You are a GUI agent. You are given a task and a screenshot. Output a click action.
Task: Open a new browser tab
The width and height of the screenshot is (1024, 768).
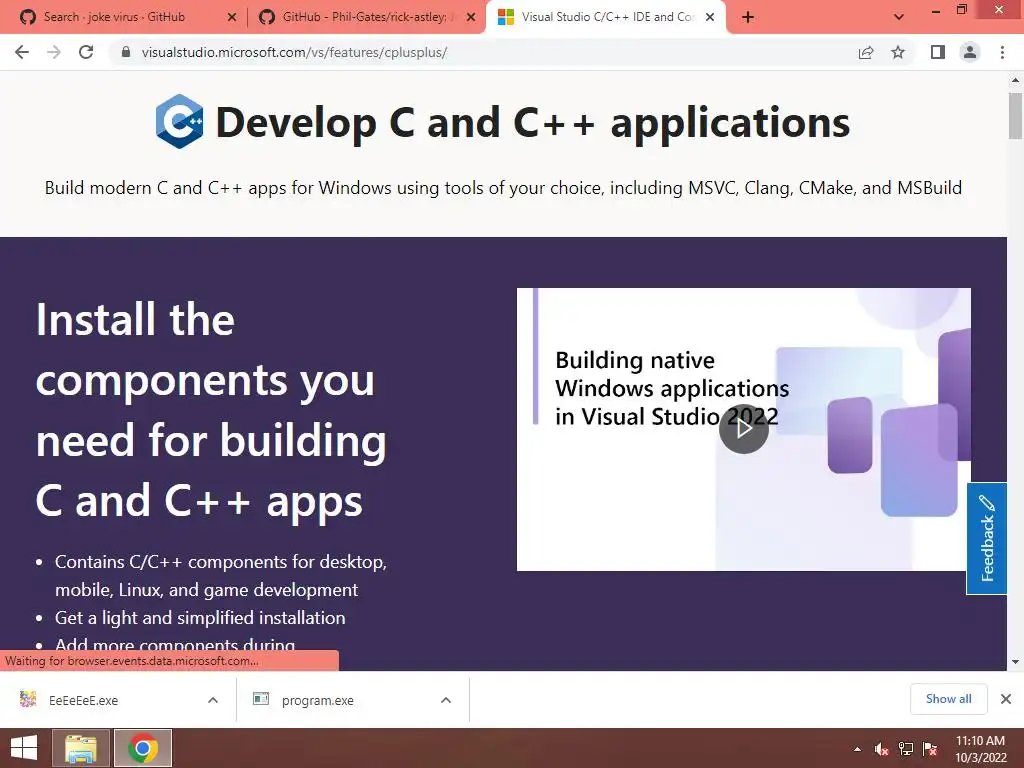coord(748,17)
